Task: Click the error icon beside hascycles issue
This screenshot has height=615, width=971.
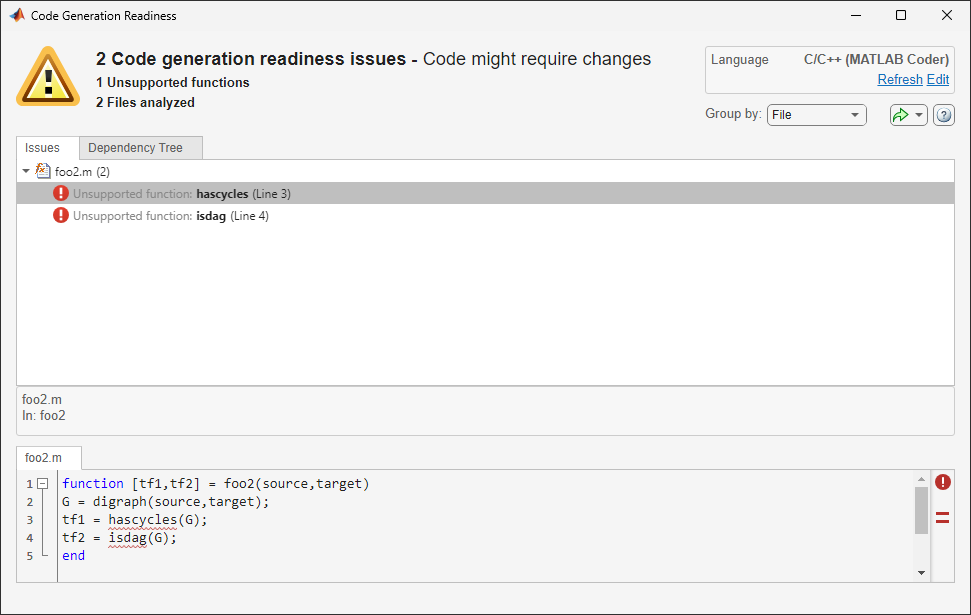Action: point(60,192)
